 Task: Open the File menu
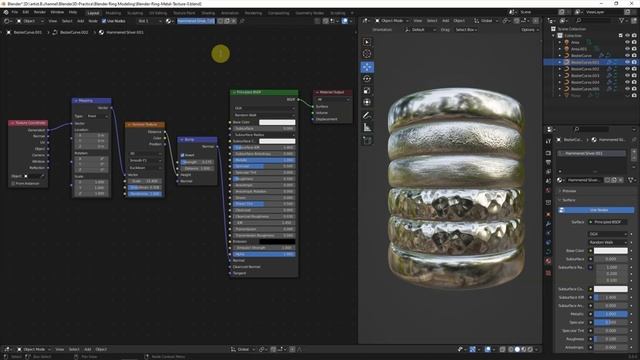[x=15, y=12]
